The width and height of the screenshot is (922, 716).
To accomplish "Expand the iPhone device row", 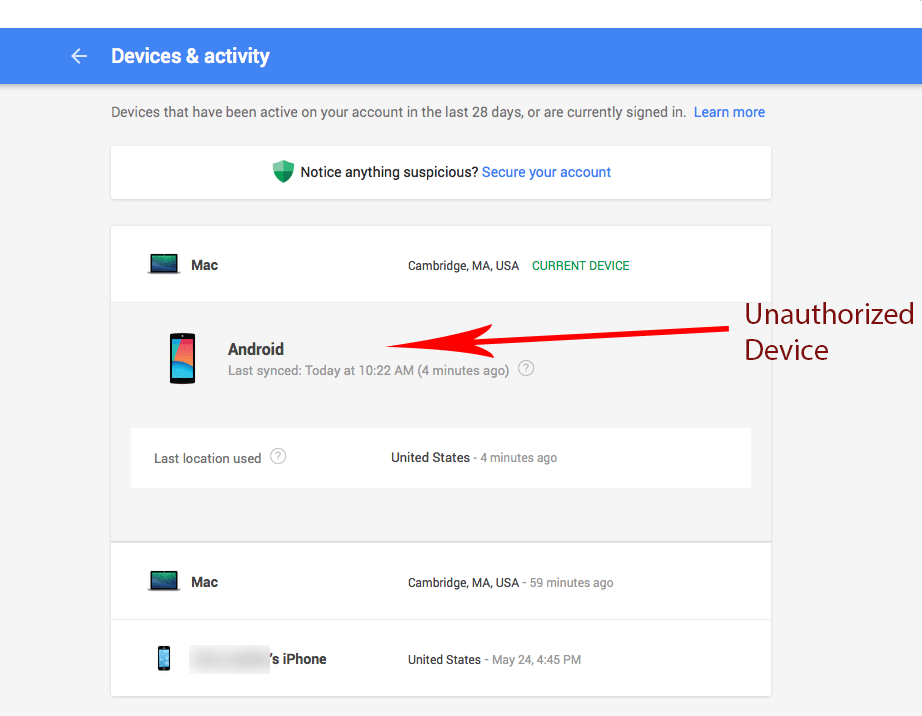I will 440,658.
